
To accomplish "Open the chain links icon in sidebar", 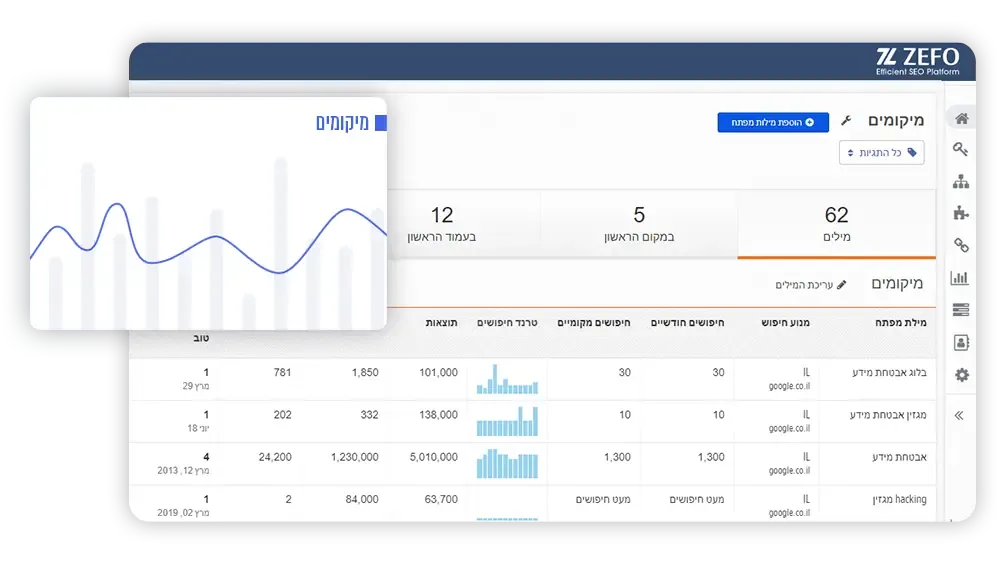I will [961, 246].
